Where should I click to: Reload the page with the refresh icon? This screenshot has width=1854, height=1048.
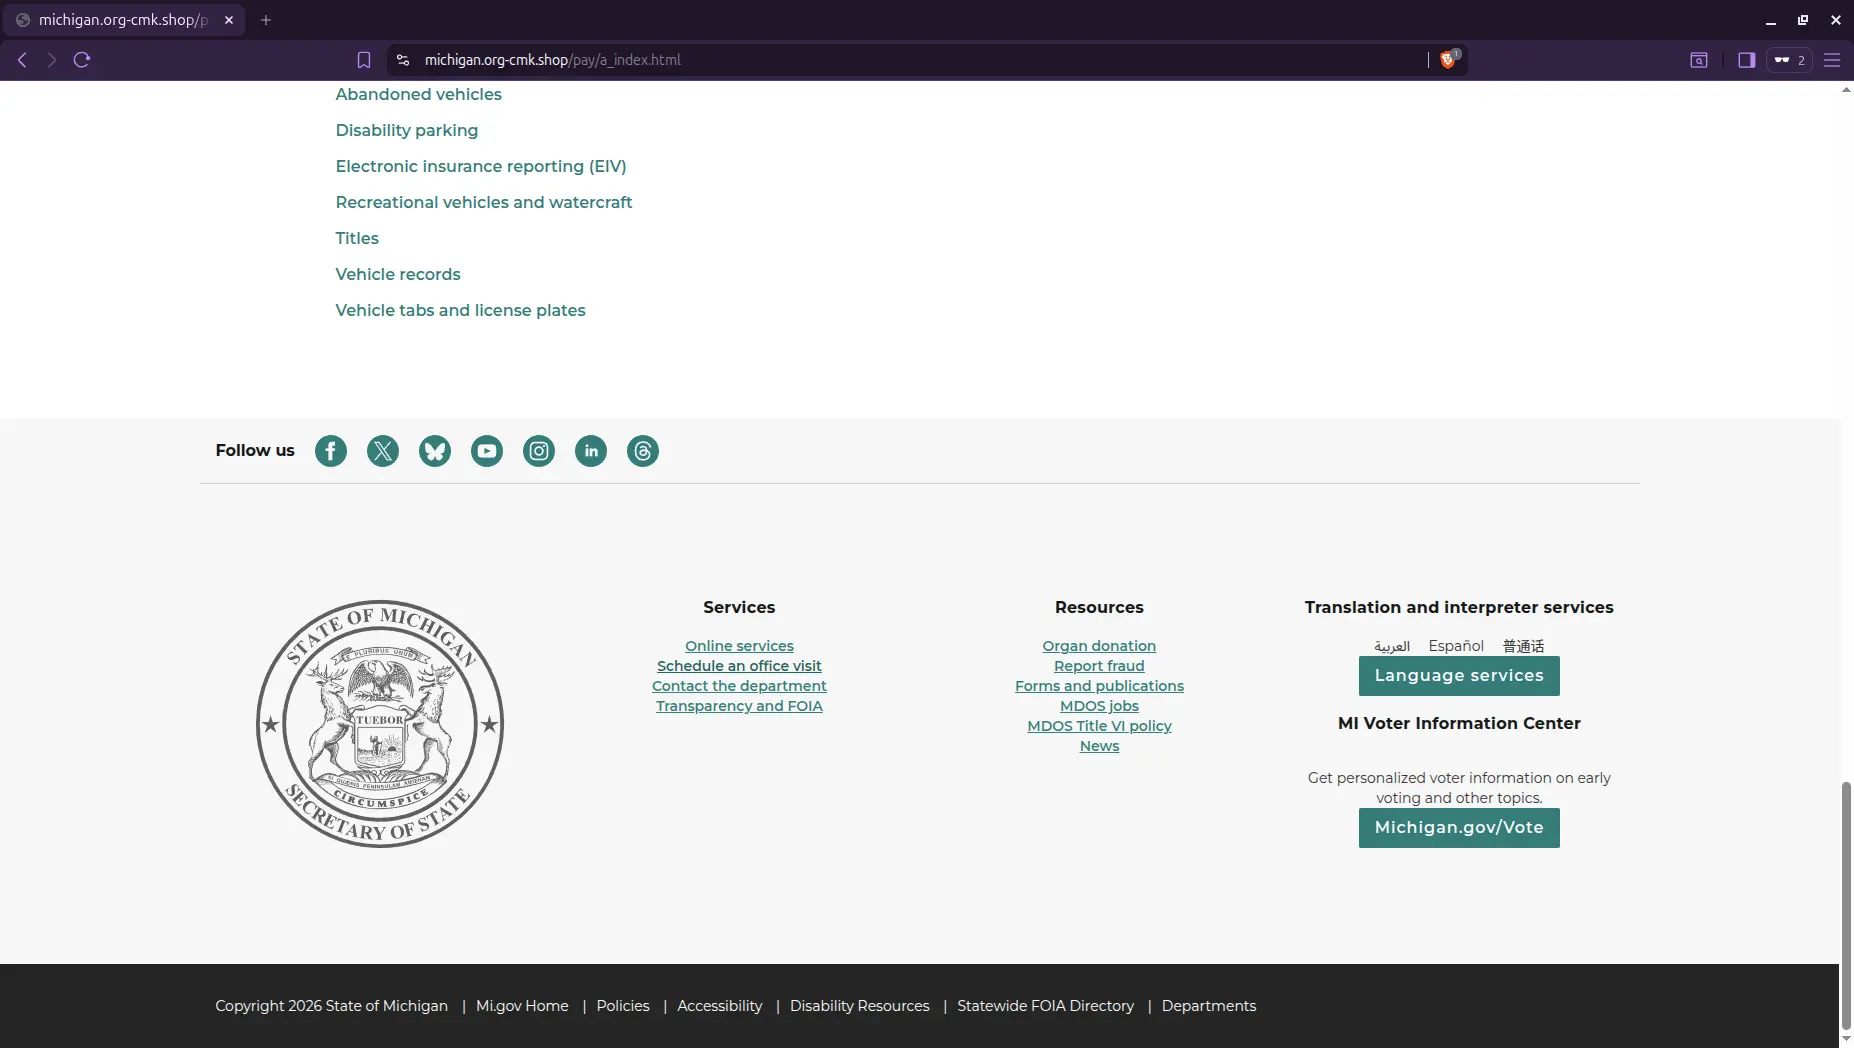point(82,60)
